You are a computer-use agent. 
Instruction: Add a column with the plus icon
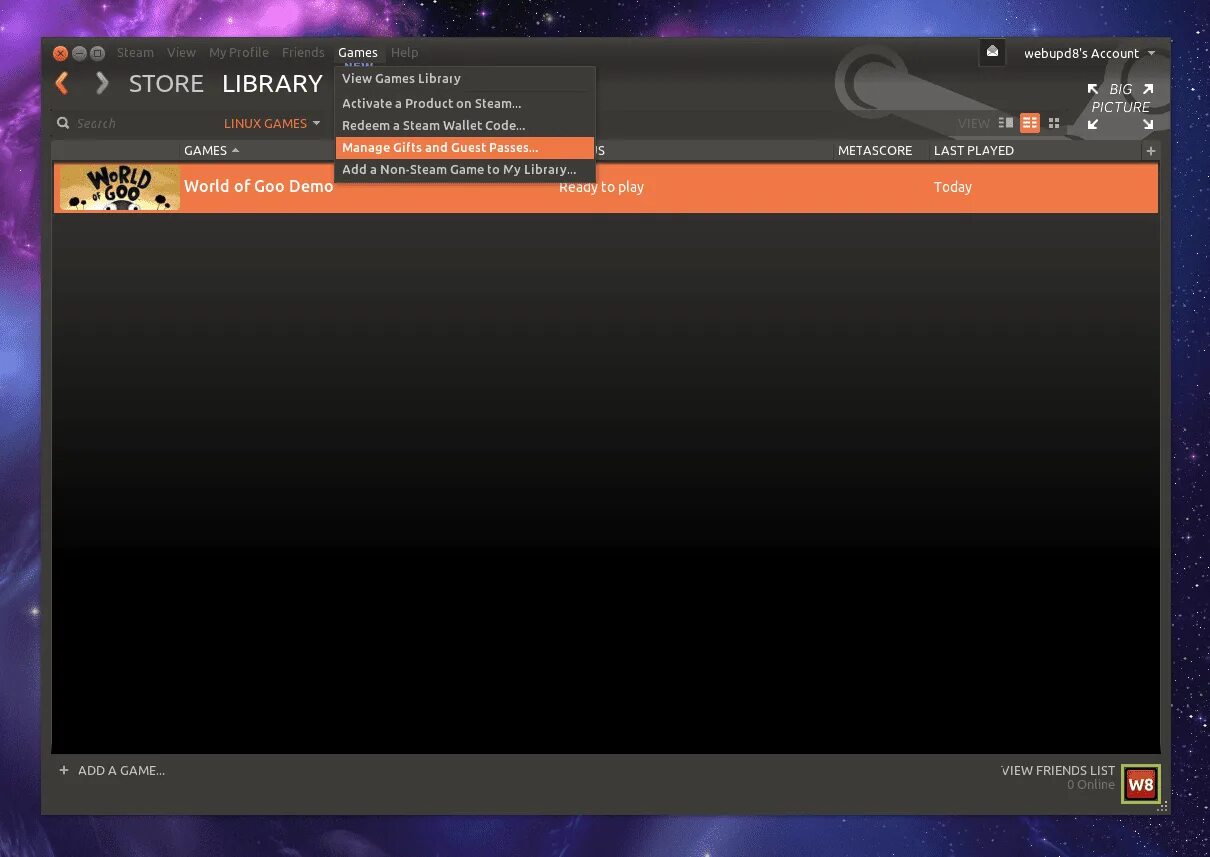(x=1150, y=150)
